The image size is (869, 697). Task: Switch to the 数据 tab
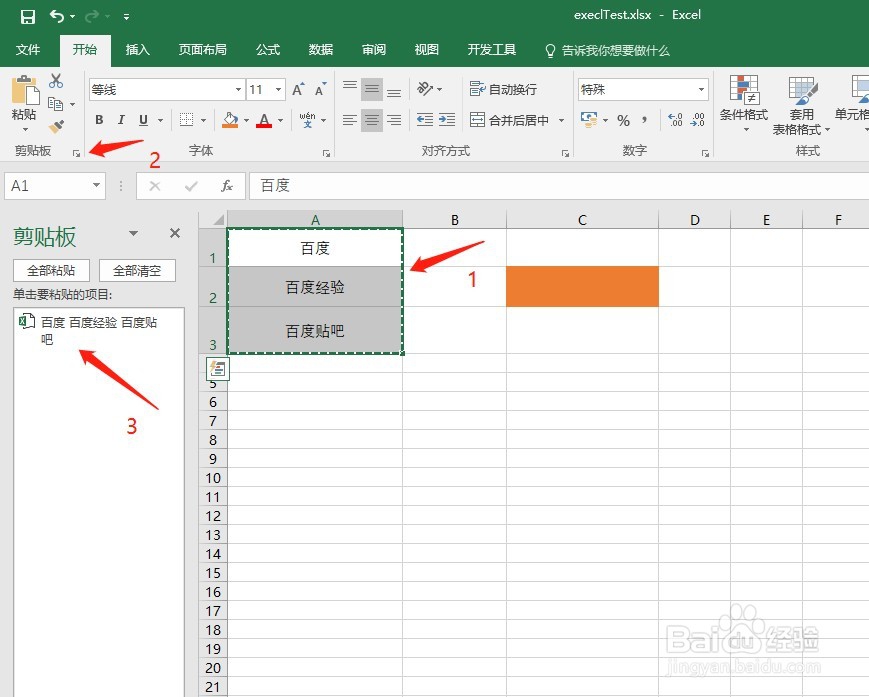click(320, 50)
